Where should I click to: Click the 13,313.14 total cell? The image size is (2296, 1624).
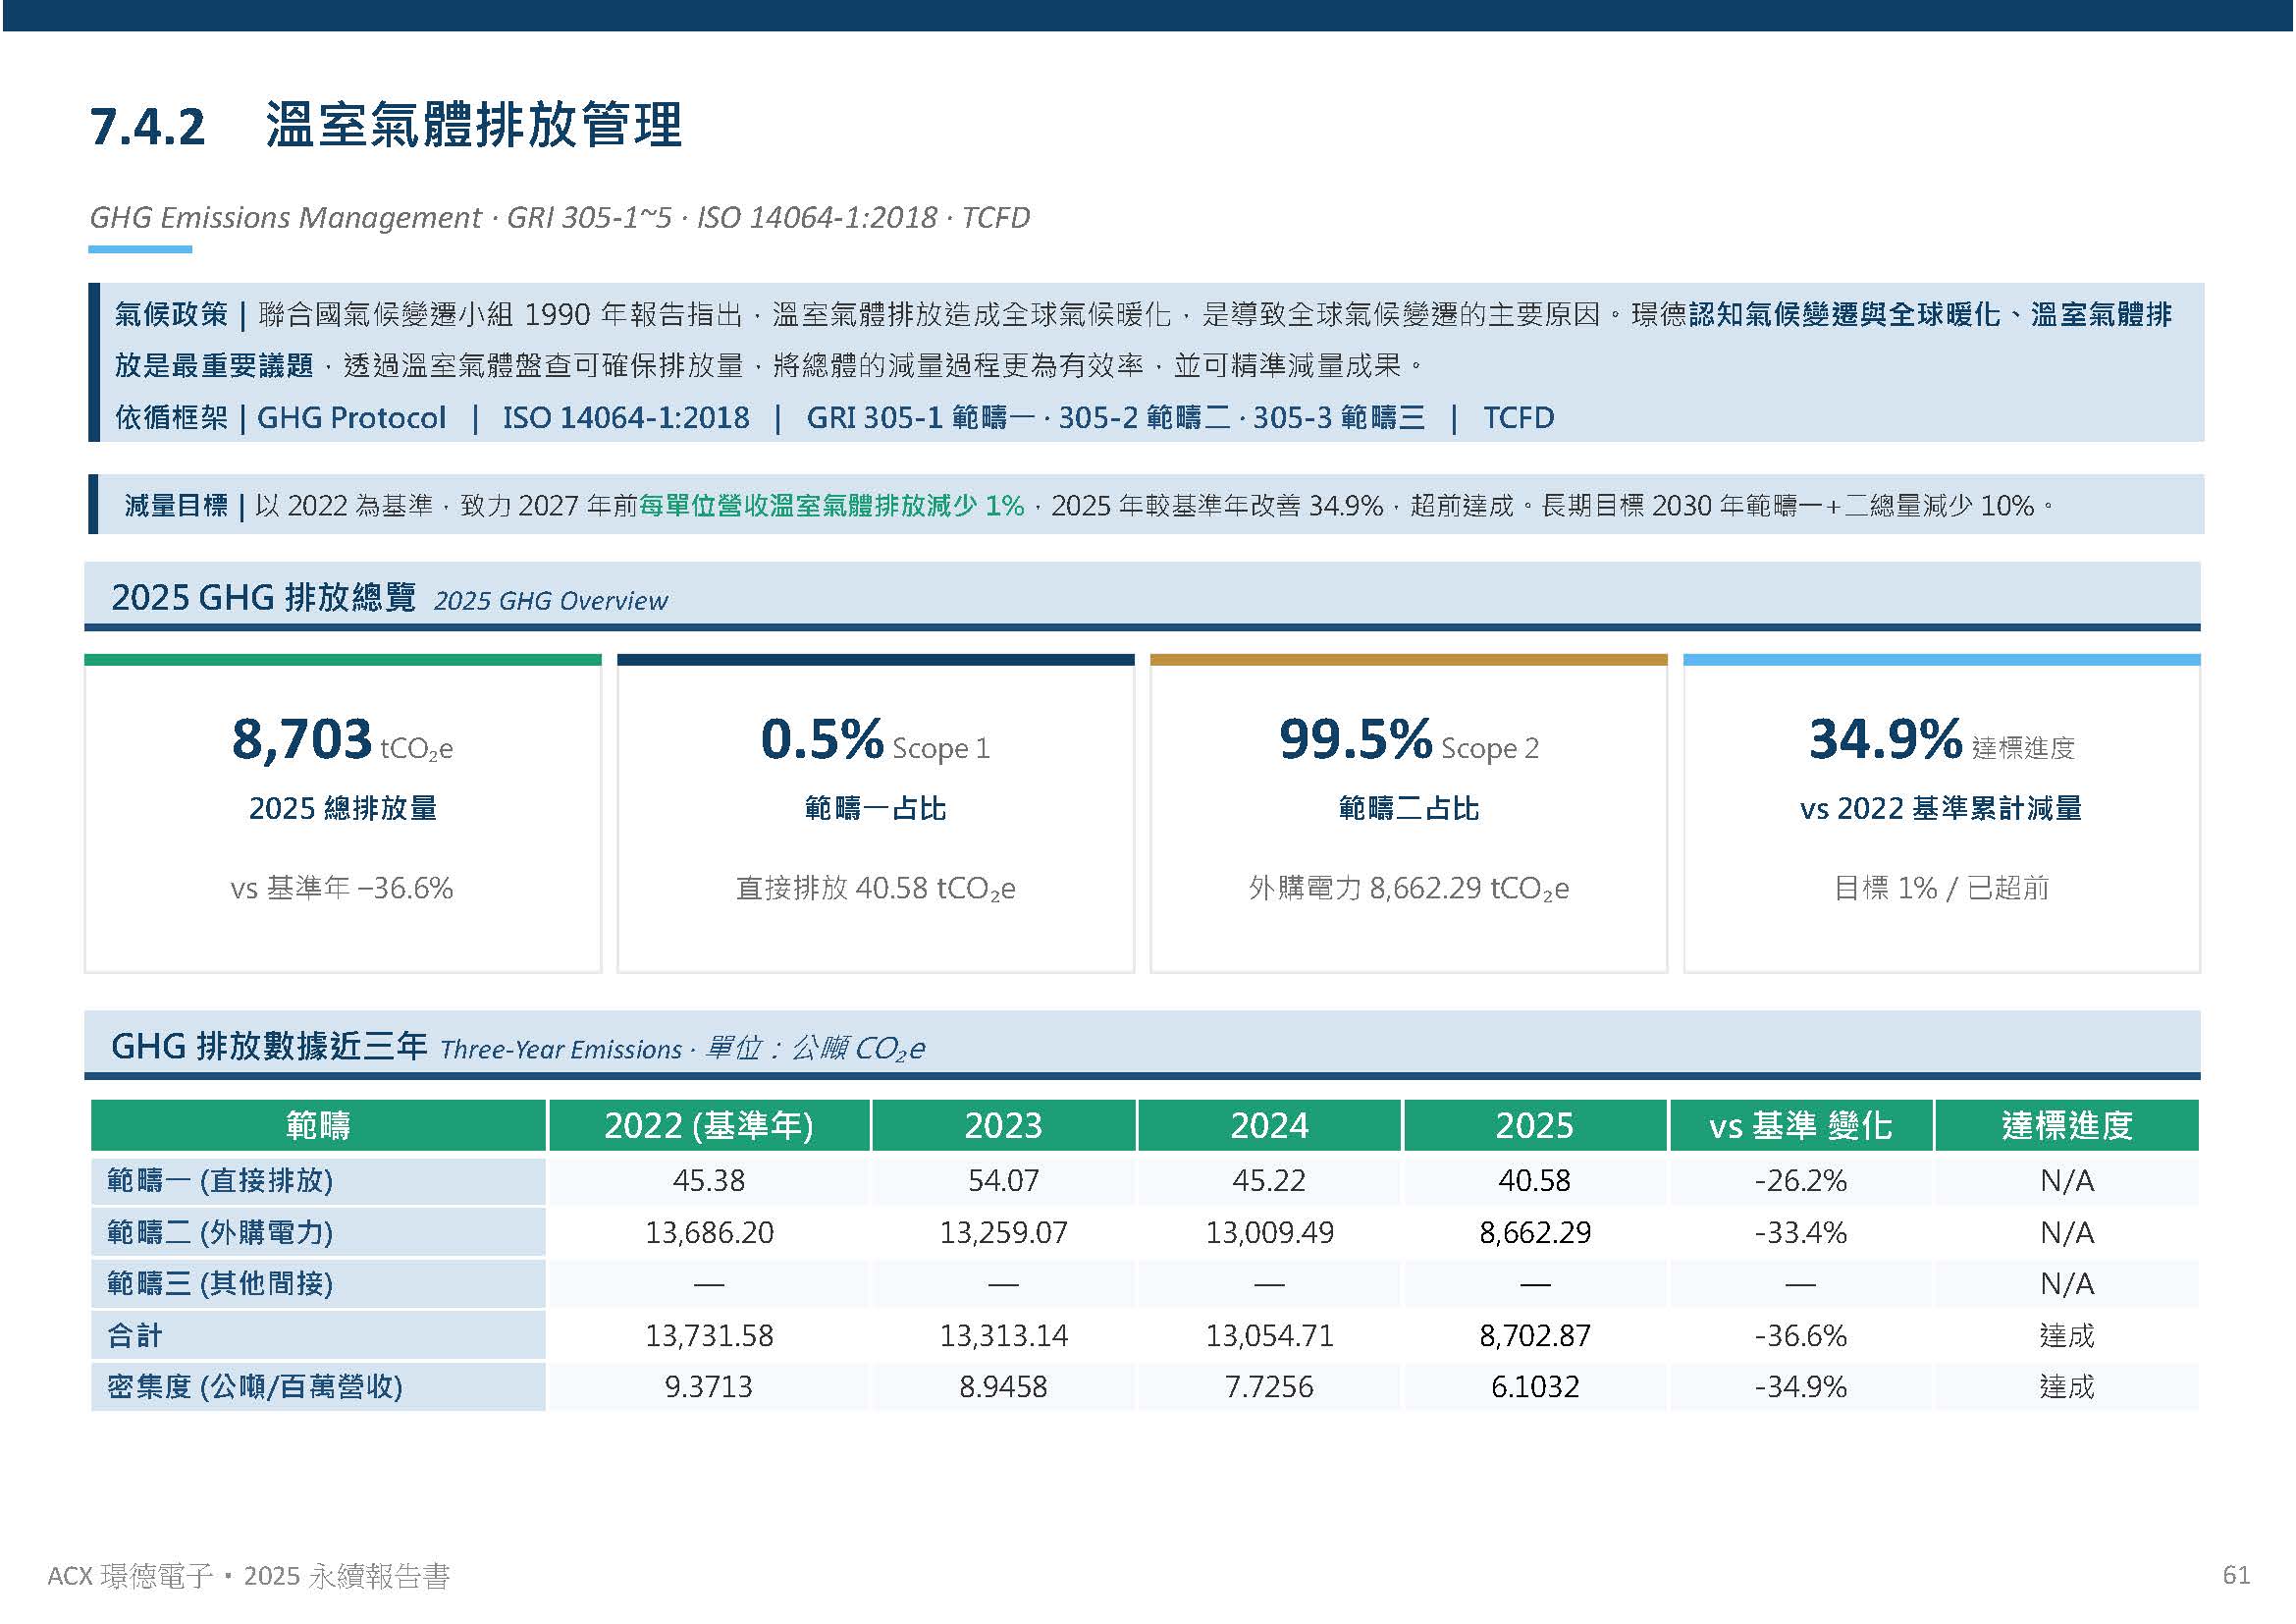[1003, 1336]
